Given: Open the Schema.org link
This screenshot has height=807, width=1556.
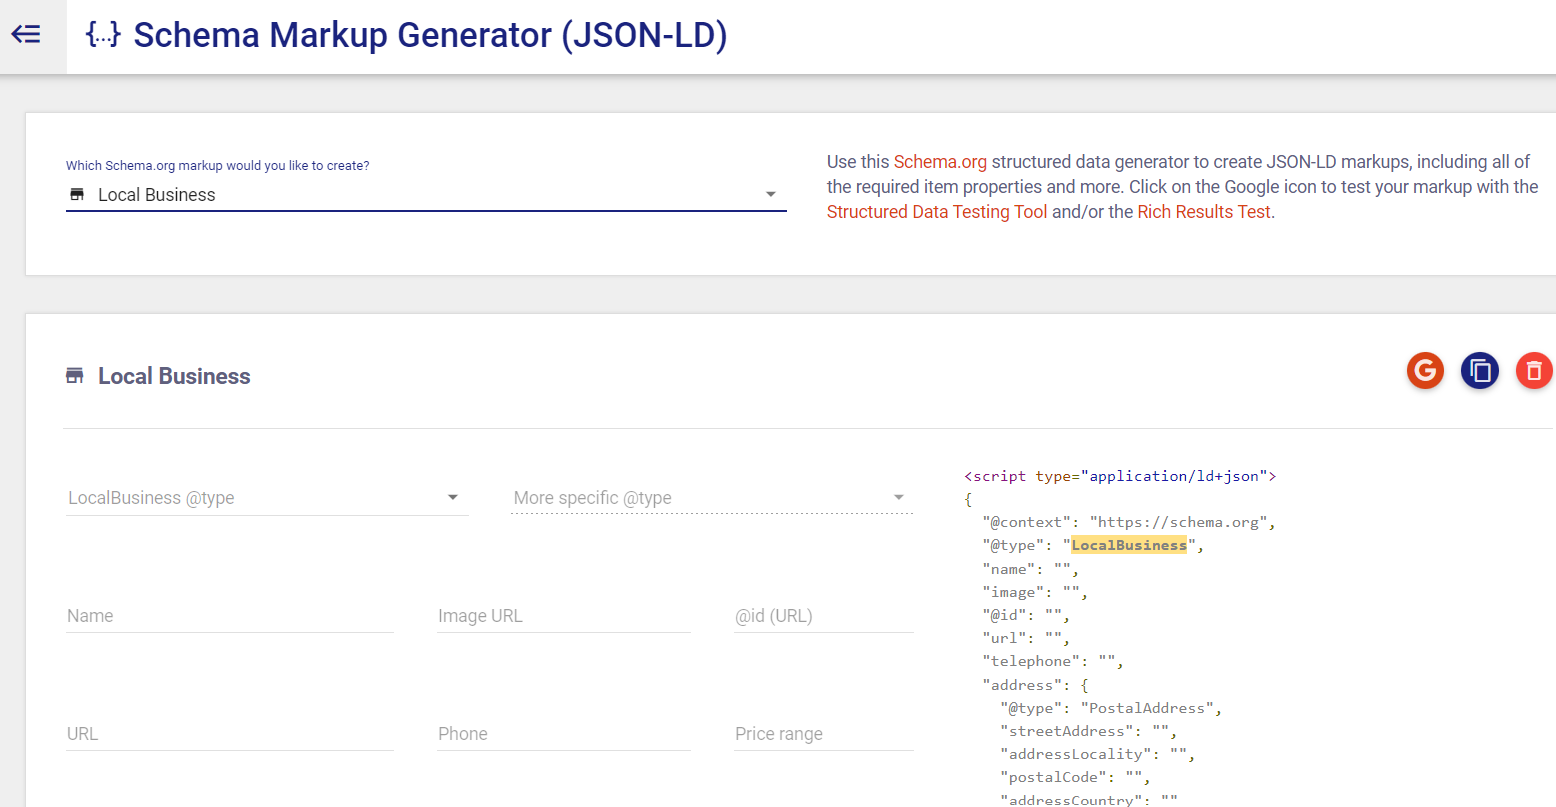Looking at the screenshot, I should pyautogui.click(x=940, y=162).
